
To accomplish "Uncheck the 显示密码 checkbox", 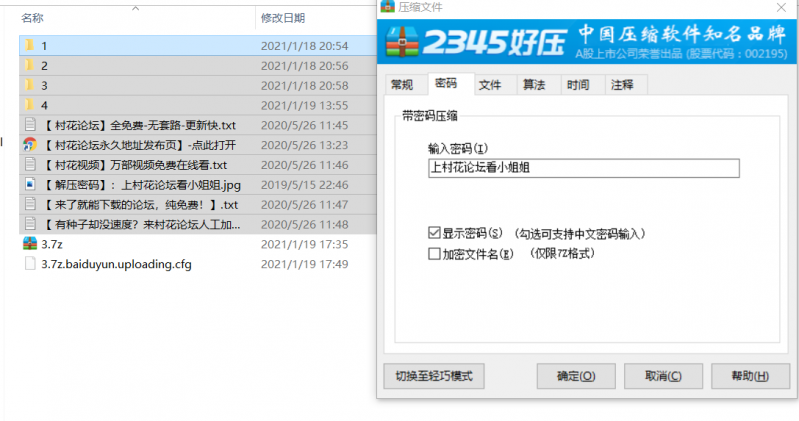I will point(434,233).
